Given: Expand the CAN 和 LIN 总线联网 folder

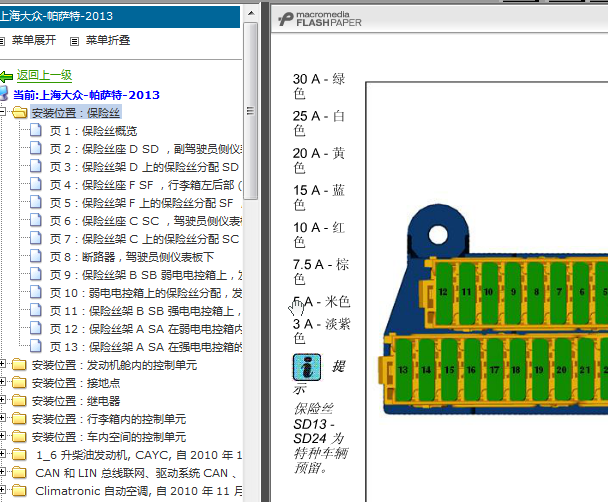Looking at the screenshot, I should (2, 472).
